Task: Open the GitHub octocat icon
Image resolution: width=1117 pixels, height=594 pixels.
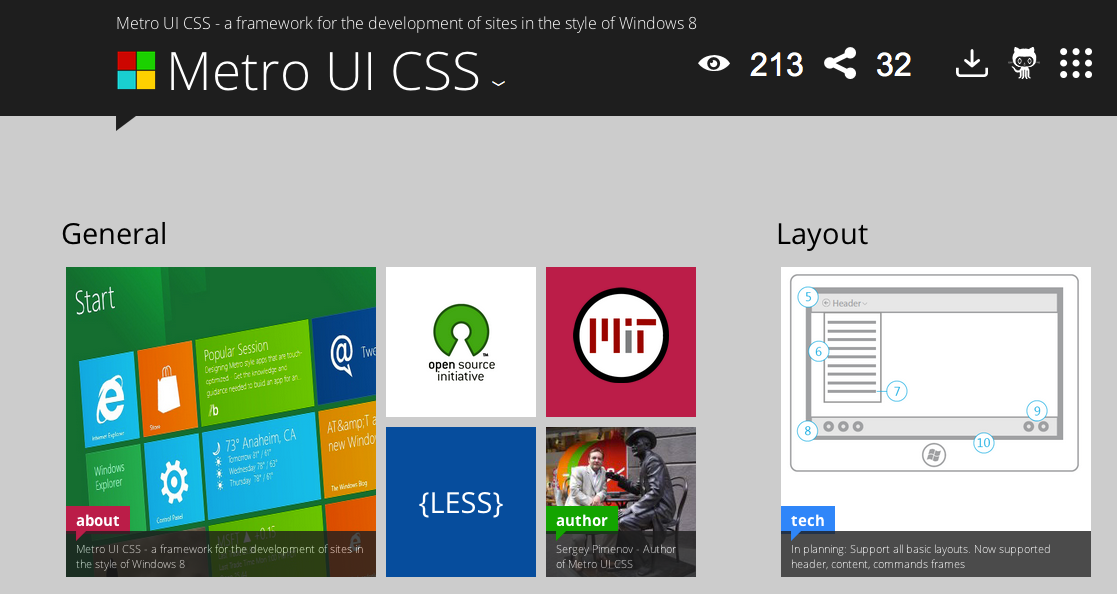Action: pos(1023,64)
